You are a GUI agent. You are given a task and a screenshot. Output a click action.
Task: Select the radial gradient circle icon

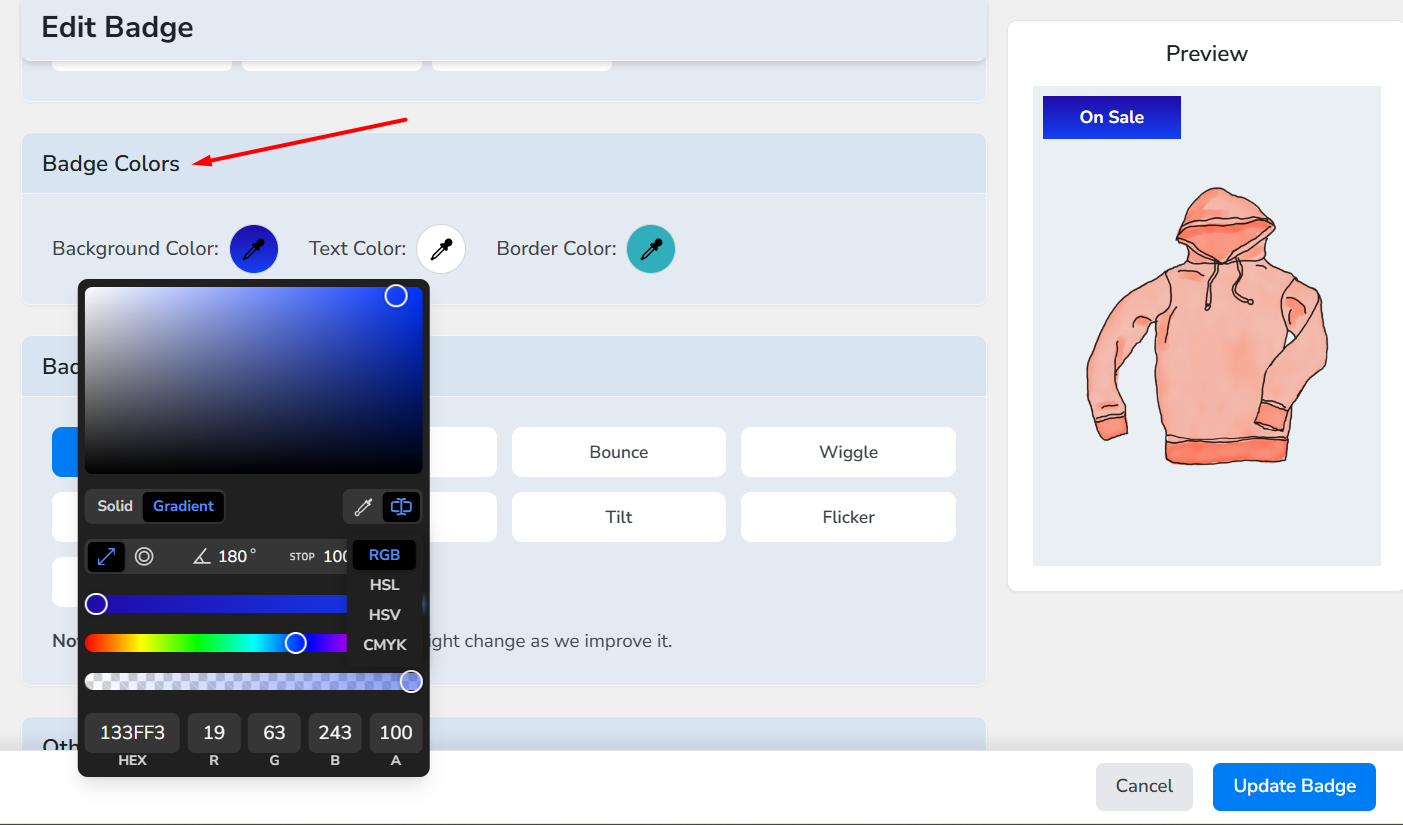tap(144, 556)
